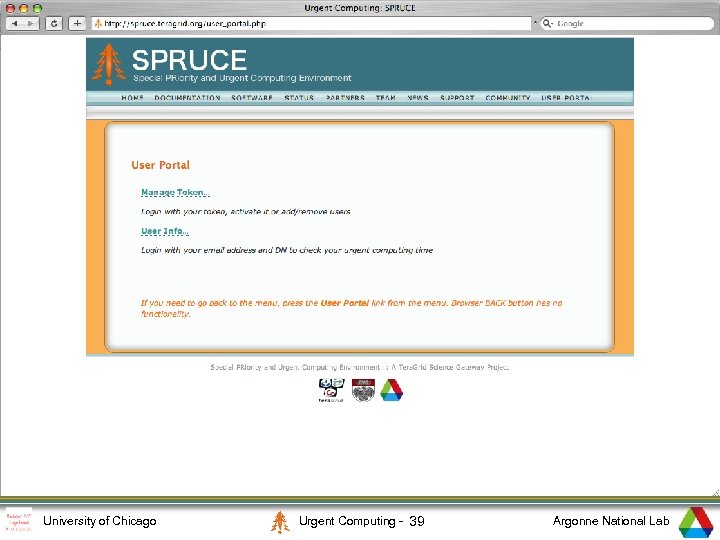Click the University of Chicago crest logo
Screen dimensions: 720x540
click(363, 390)
